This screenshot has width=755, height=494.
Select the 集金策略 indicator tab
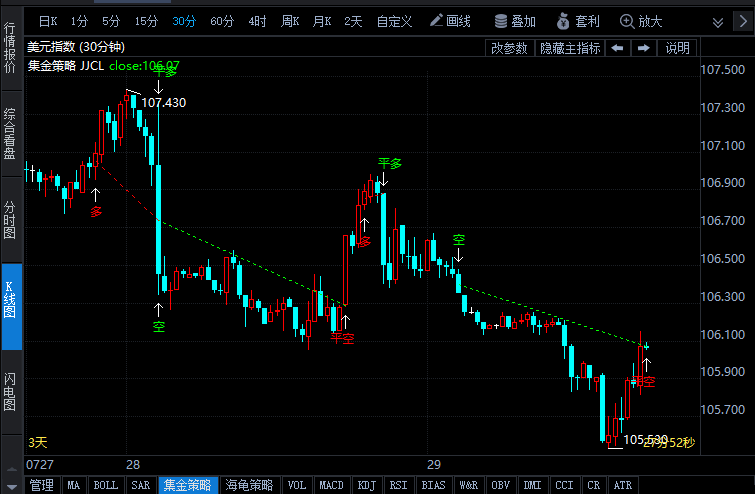187,485
